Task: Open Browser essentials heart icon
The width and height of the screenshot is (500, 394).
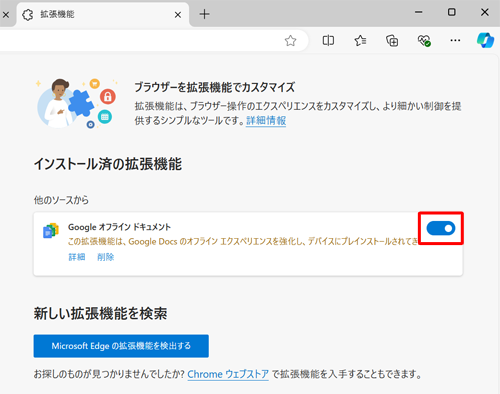Action: pos(424,41)
